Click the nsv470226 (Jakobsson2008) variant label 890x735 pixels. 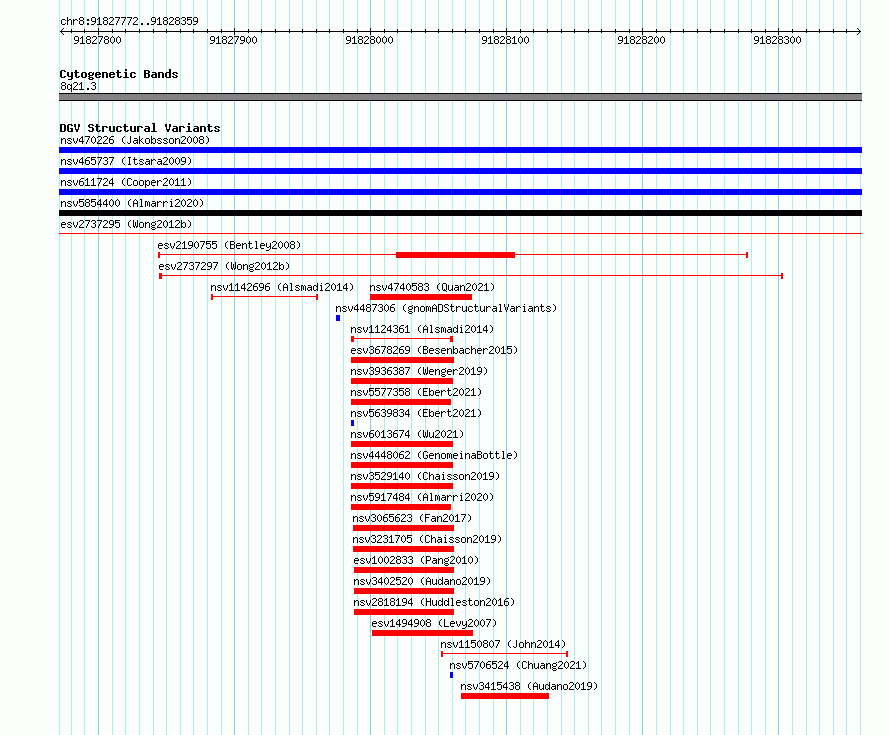click(x=135, y=140)
